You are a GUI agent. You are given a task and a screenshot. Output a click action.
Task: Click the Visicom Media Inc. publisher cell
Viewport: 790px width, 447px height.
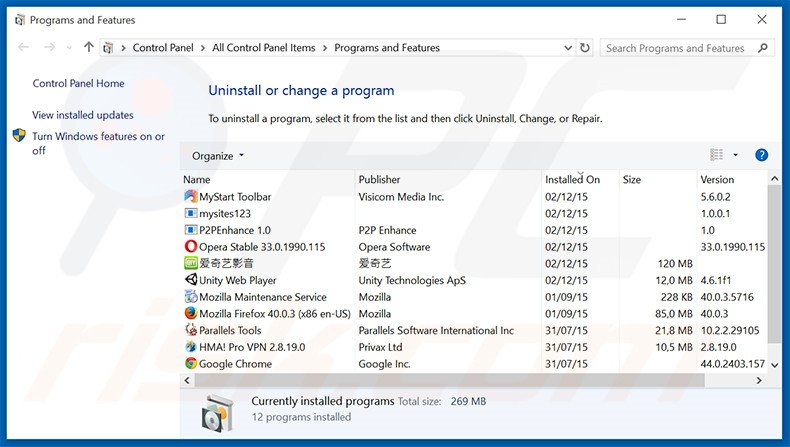click(401, 197)
